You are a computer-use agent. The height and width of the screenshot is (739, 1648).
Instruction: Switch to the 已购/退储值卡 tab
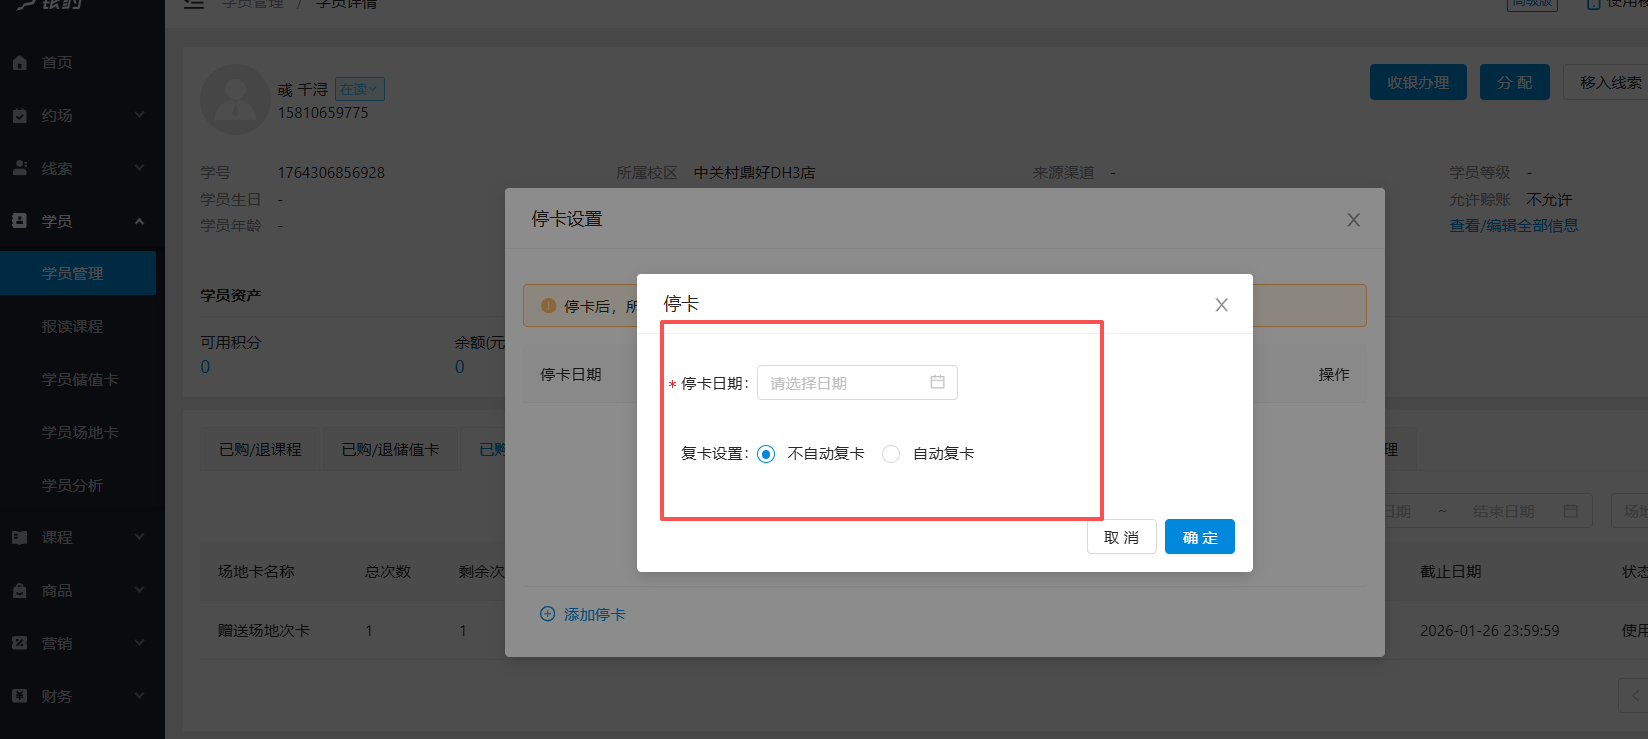tap(390, 450)
